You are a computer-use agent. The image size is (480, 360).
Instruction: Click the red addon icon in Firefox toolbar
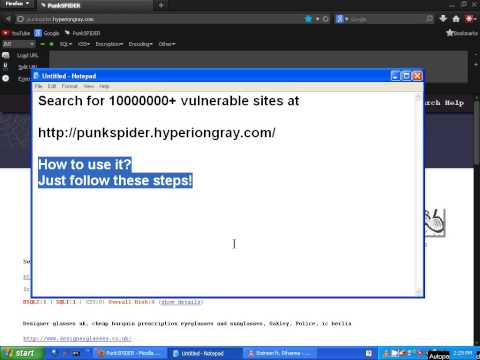(x=469, y=19)
